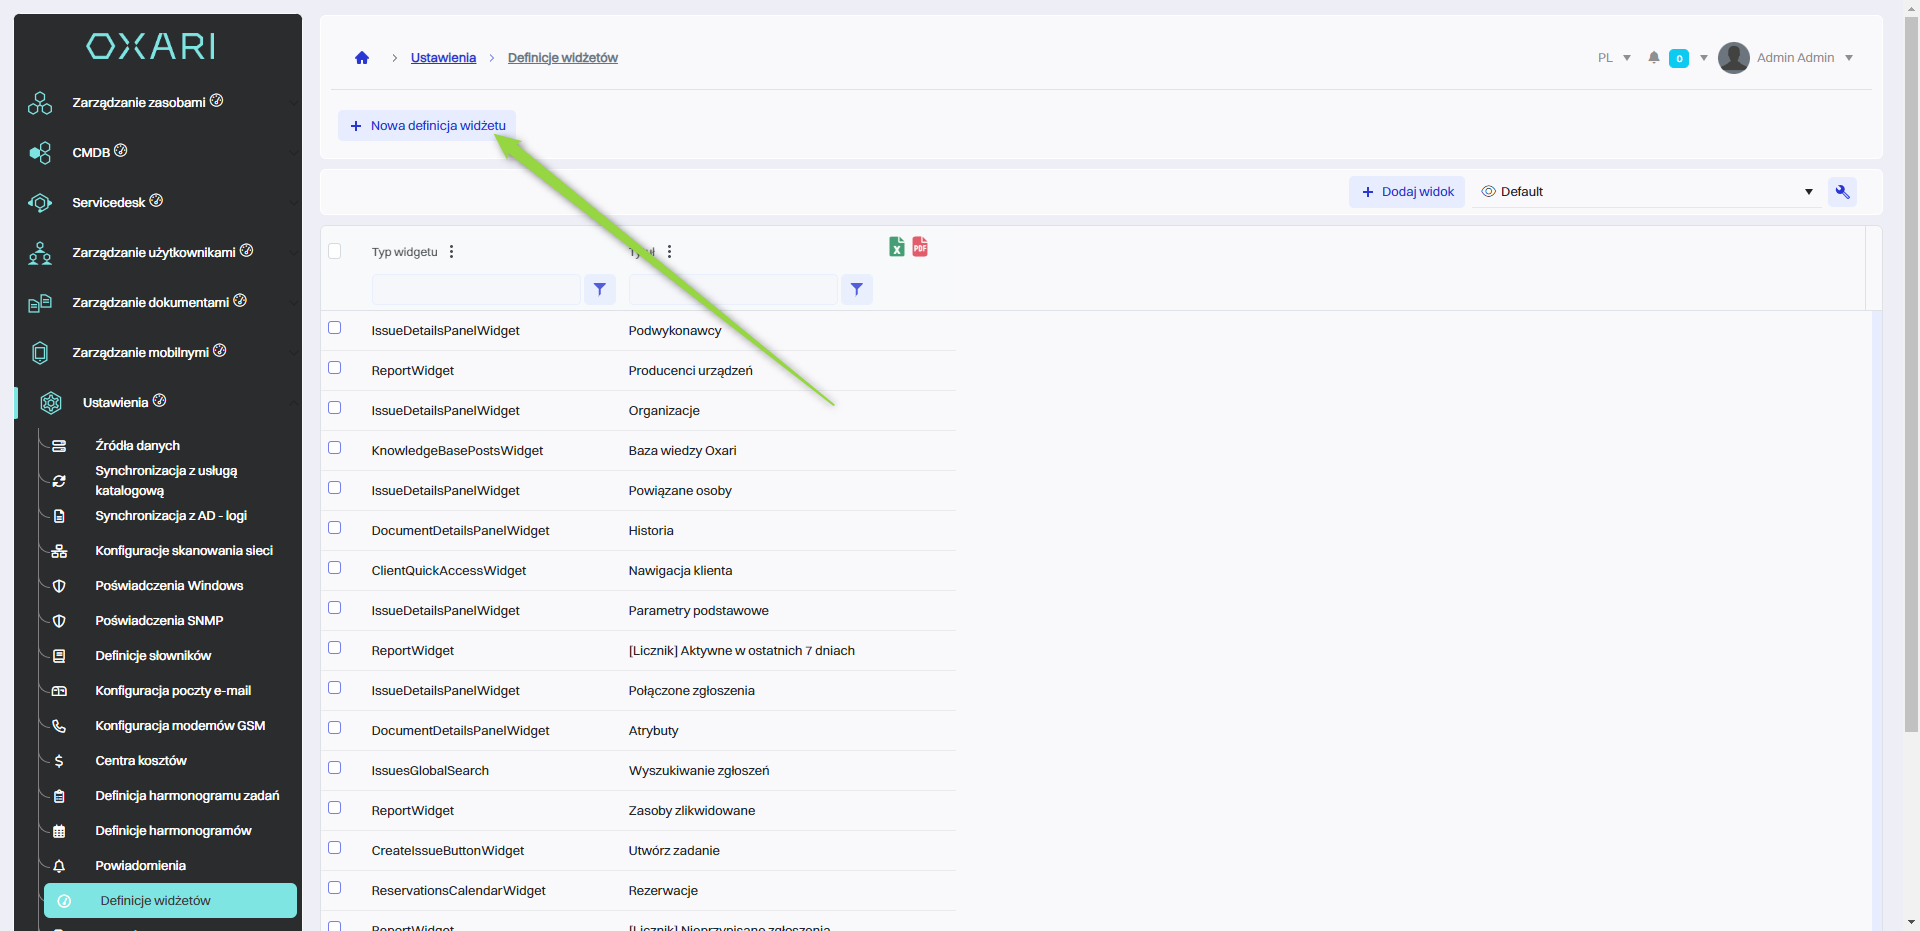The height and width of the screenshot is (931, 1920).
Task: Click the CMDB sidebar icon
Action: 40,153
